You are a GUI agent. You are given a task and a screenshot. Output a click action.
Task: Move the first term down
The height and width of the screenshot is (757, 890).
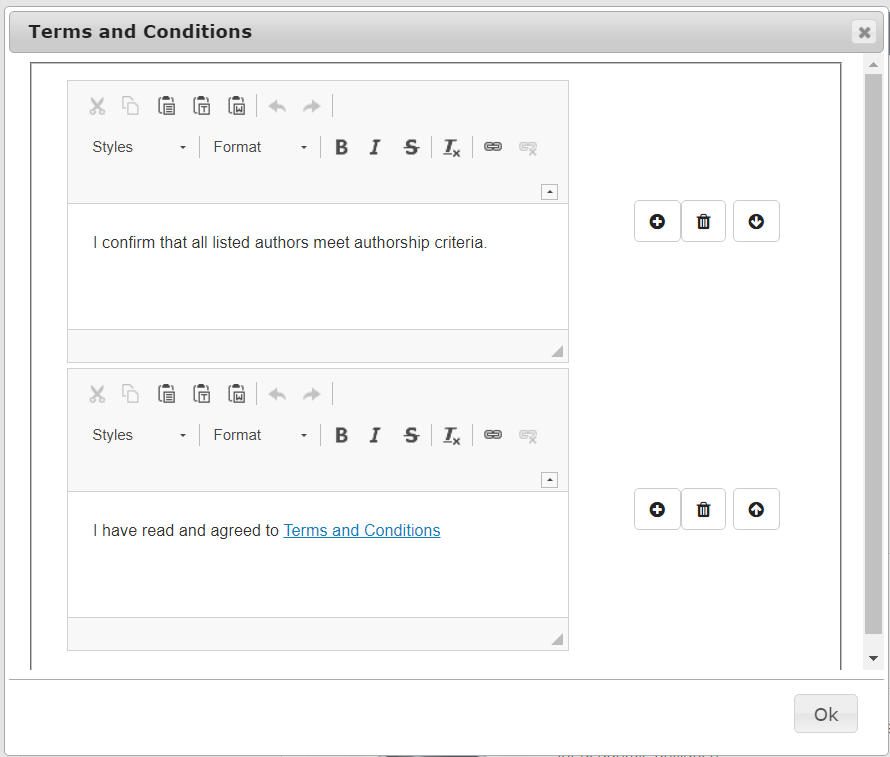click(x=756, y=221)
